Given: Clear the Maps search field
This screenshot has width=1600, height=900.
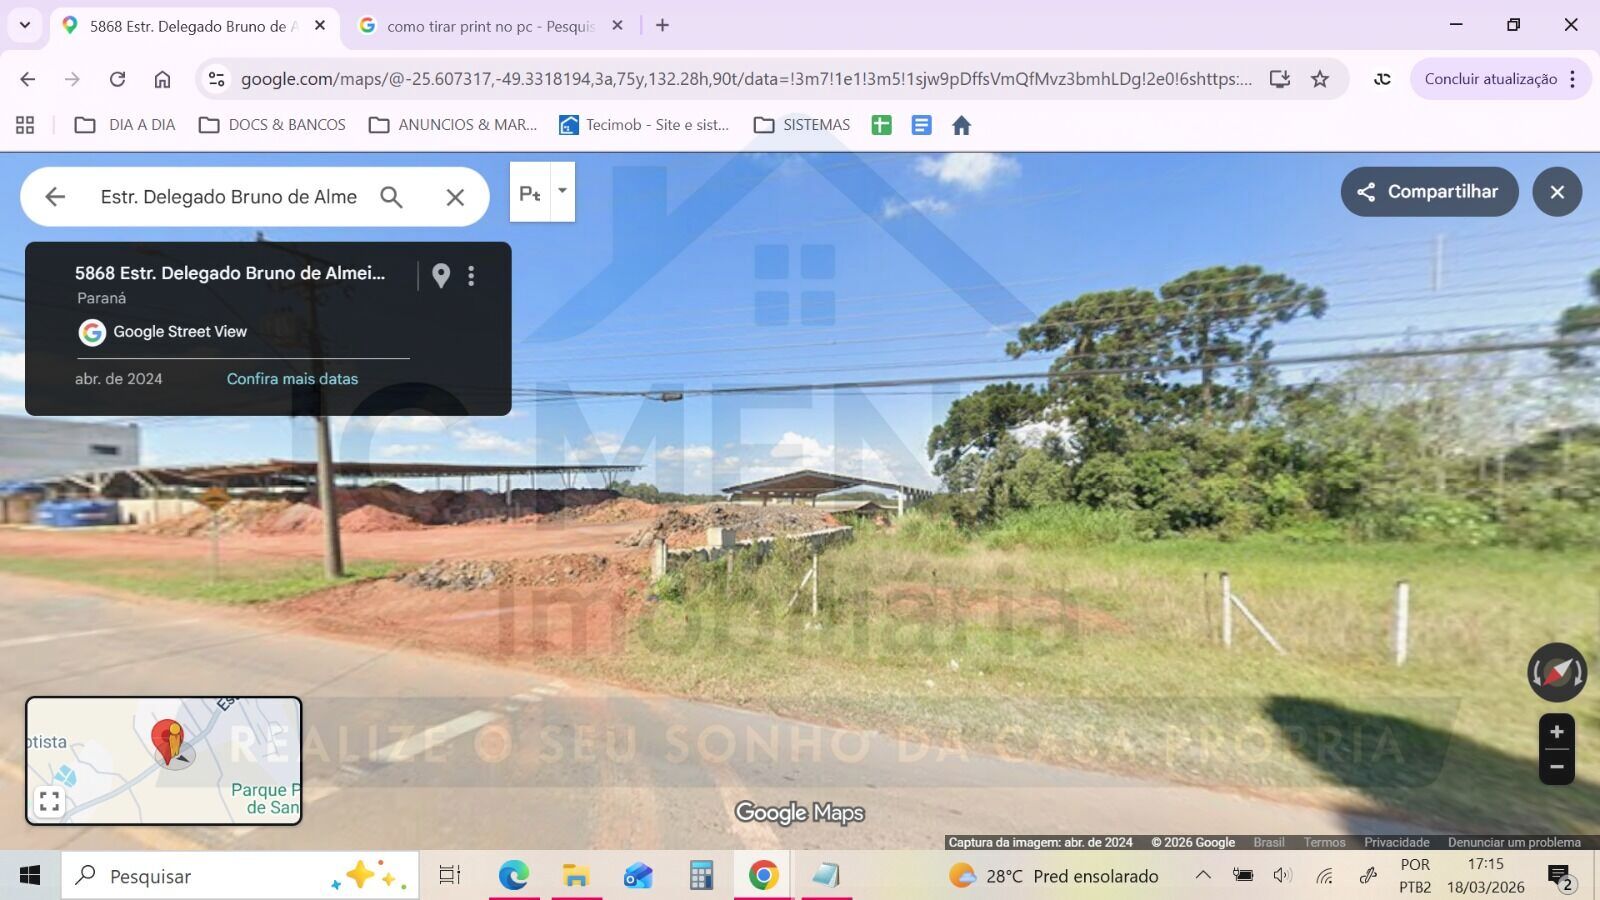Looking at the screenshot, I should [x=455, y=197].
